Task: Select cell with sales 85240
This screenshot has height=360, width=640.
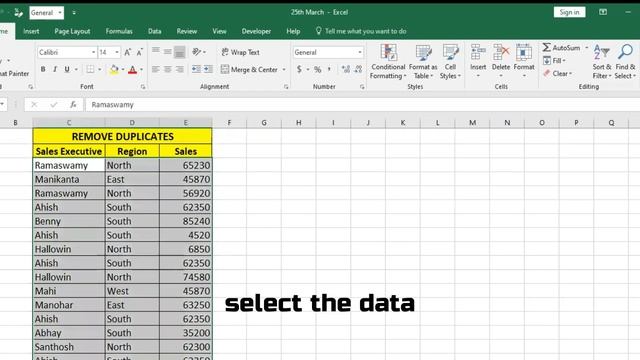Action: click(x=186, y=221)
